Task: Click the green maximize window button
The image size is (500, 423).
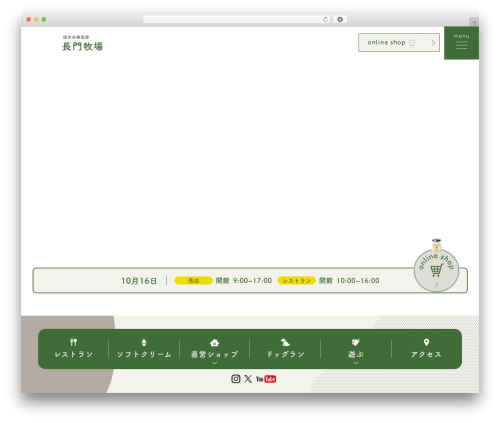Action: tap(44, 19)
